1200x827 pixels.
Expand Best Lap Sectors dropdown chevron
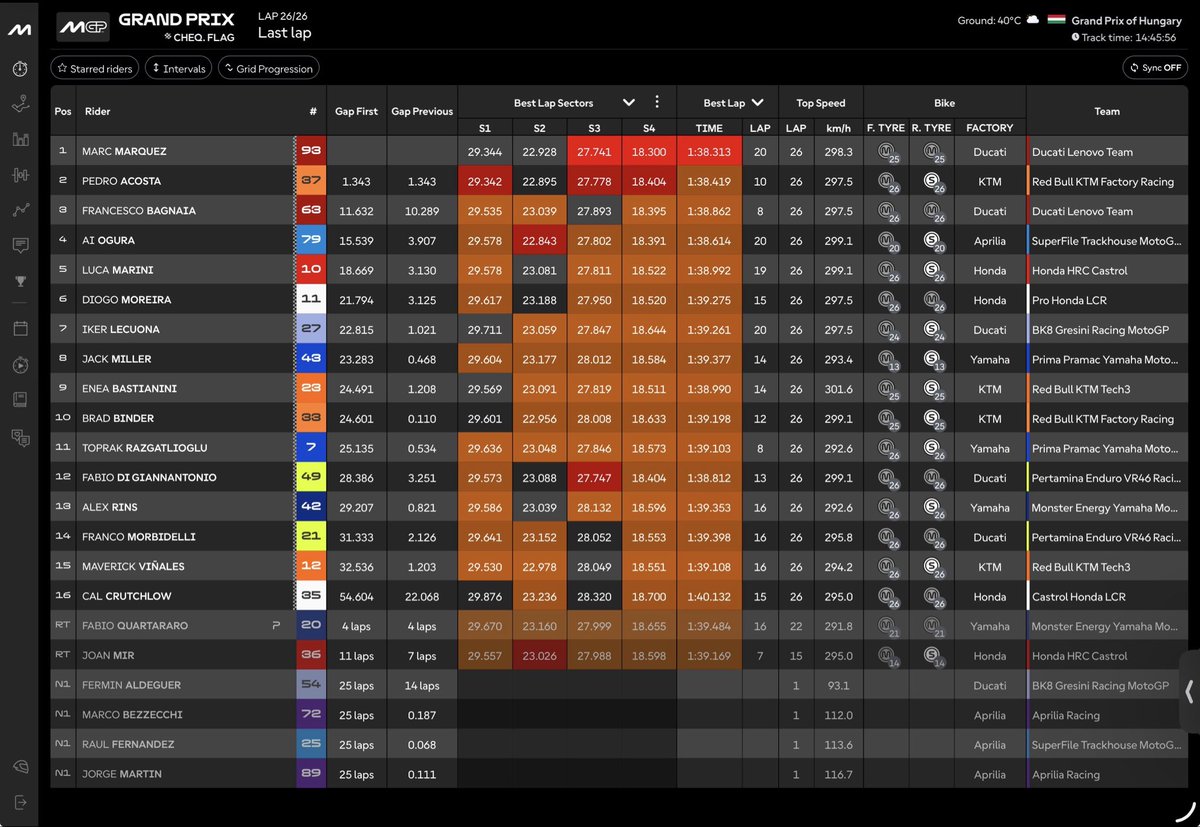[629, 102]
